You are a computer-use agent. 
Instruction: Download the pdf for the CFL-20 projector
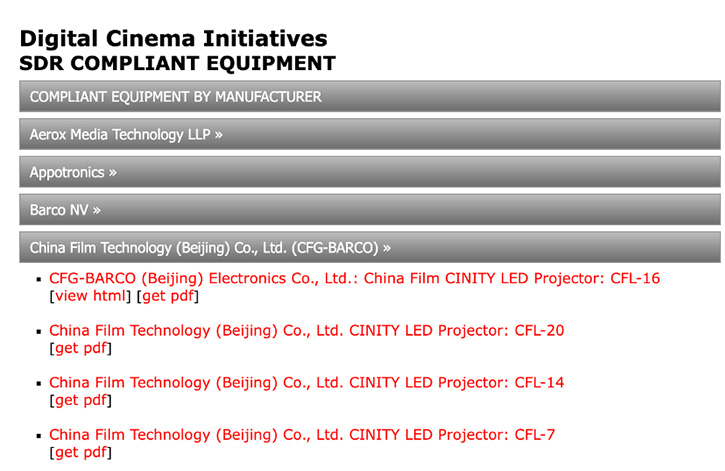[81, 348]
